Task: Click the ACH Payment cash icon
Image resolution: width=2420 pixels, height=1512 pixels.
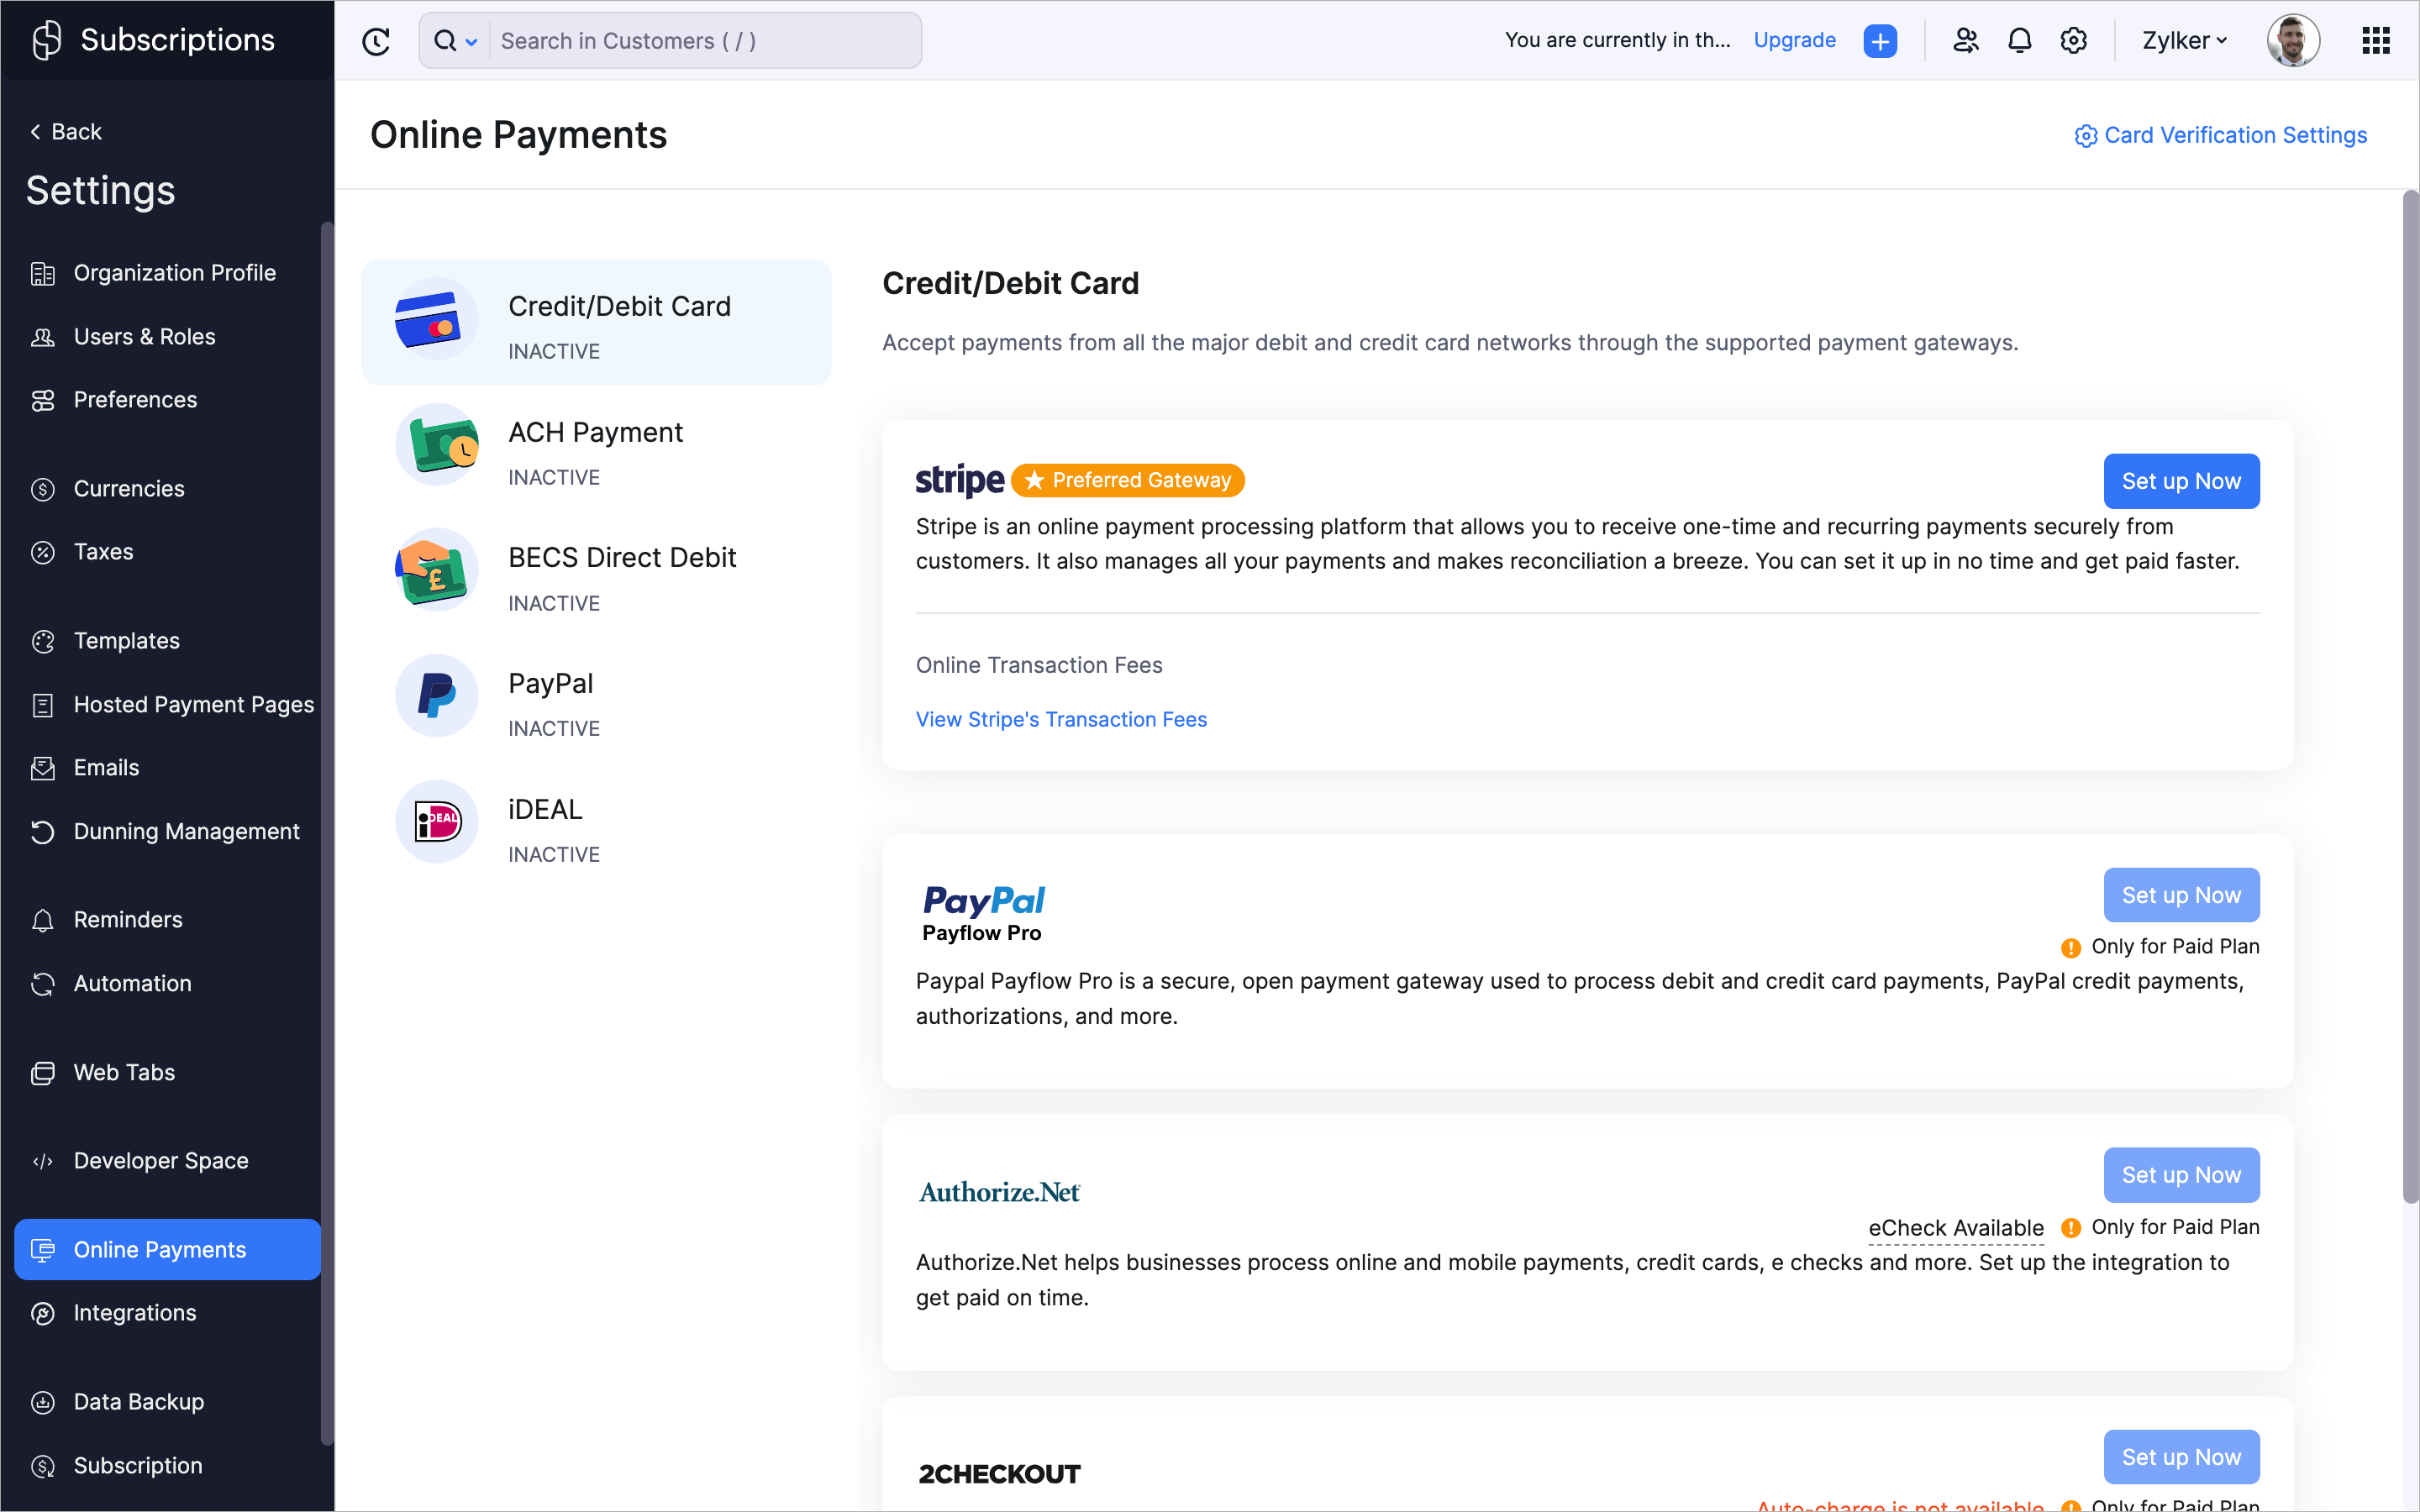Action: point(437,444)
